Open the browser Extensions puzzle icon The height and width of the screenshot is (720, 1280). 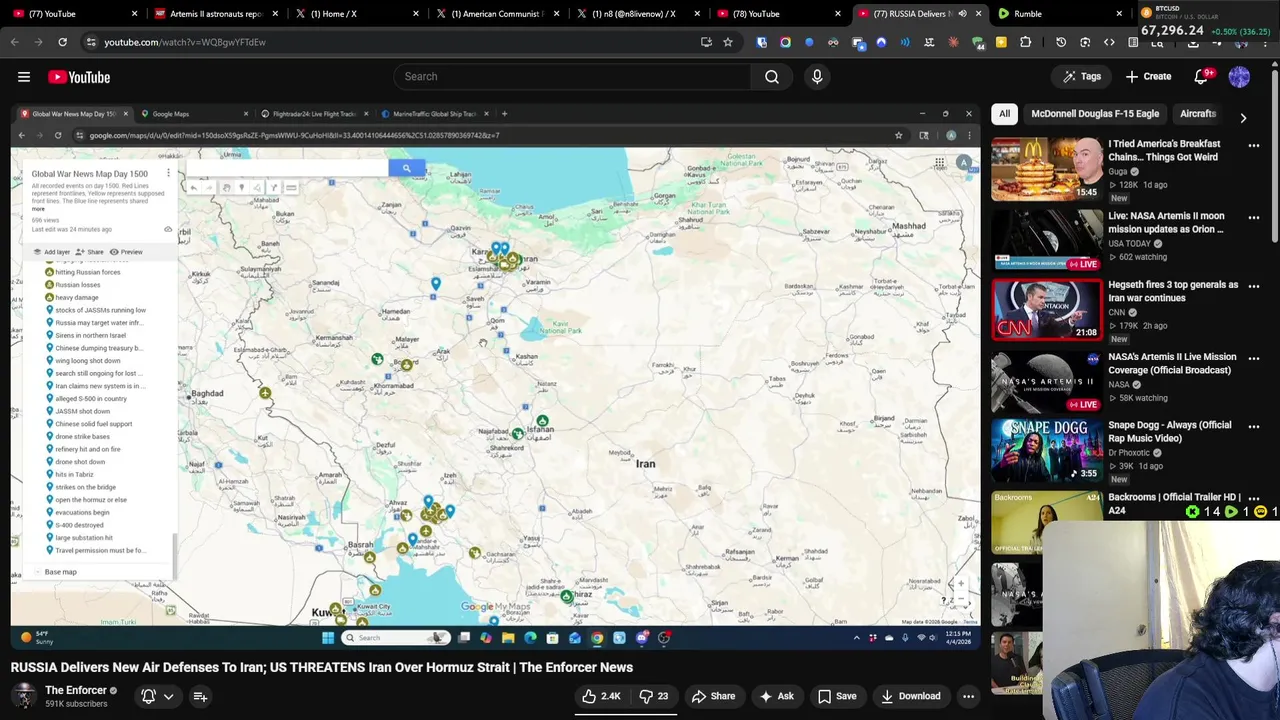[x=1025, y=42]
